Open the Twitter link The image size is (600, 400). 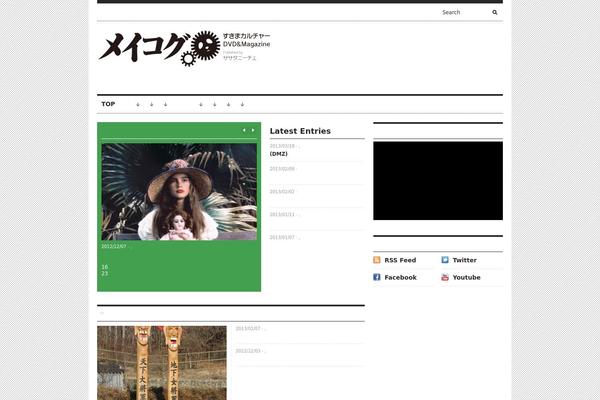465,260
